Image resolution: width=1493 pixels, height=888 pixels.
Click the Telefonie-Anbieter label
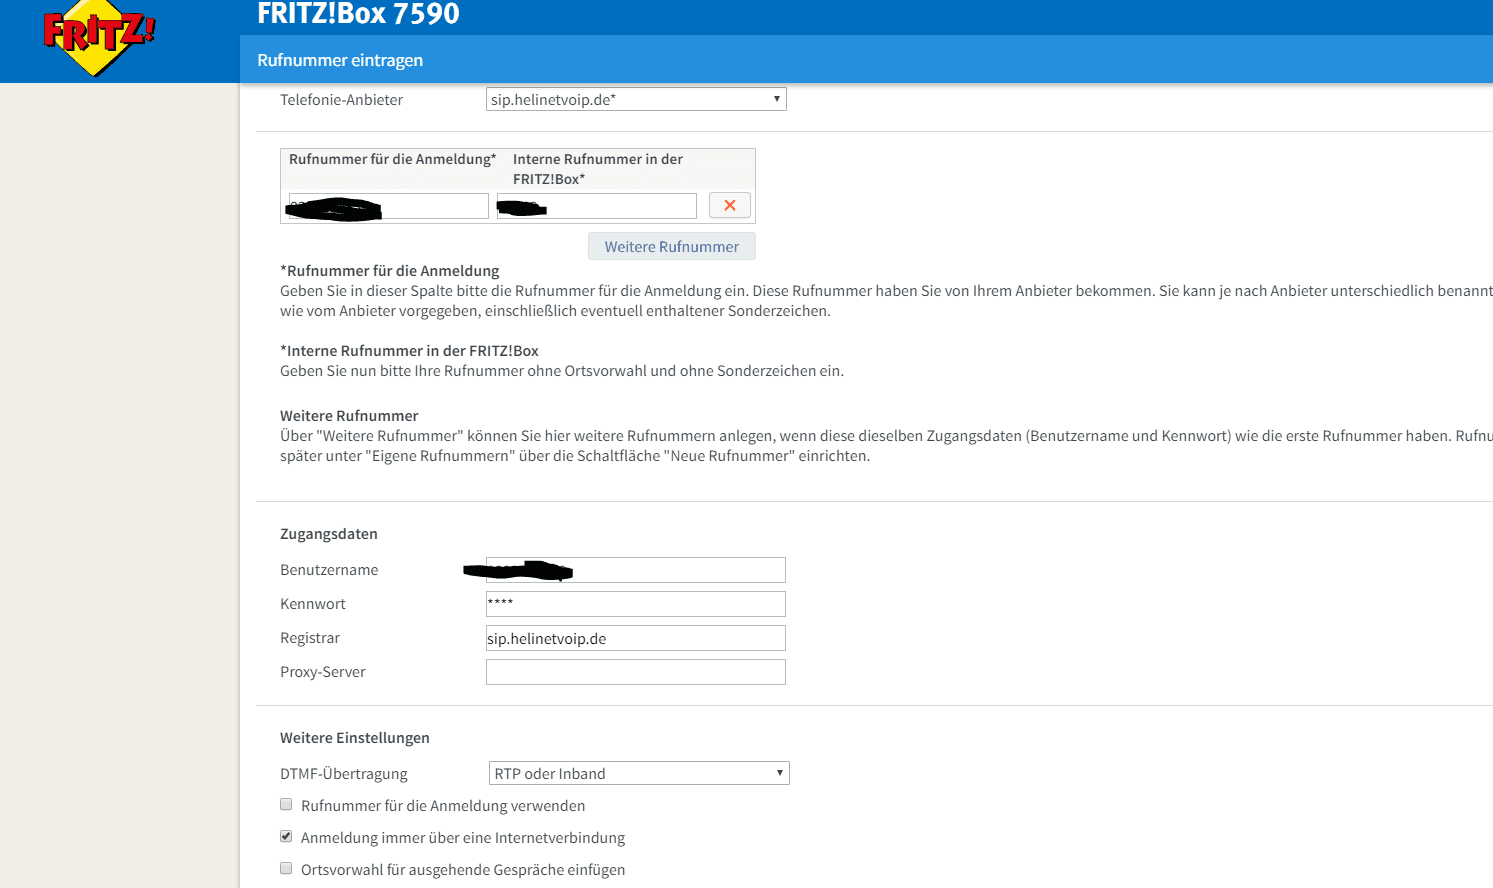(341, 100)
